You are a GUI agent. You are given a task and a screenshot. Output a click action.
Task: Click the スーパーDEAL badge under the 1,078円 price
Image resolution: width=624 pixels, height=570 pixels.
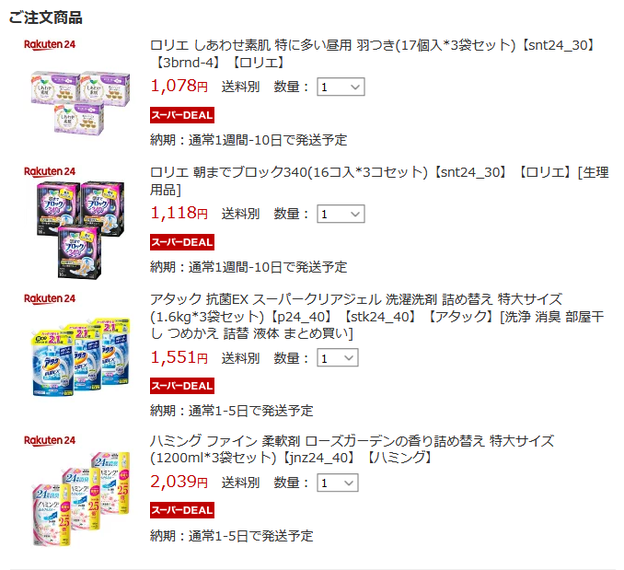(182, 115)
